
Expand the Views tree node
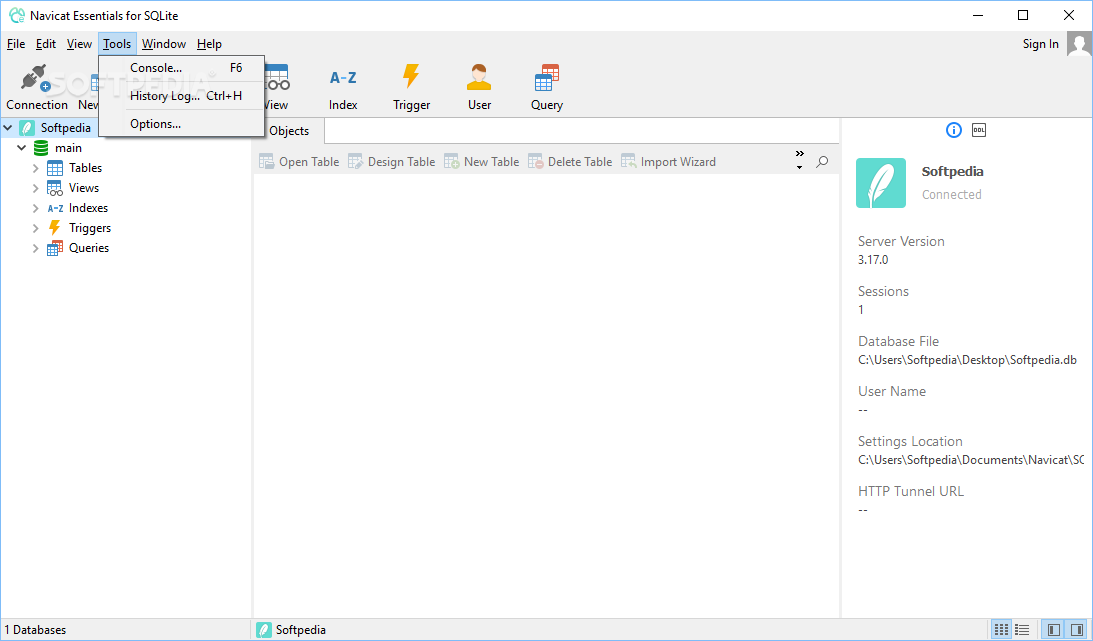36,188
